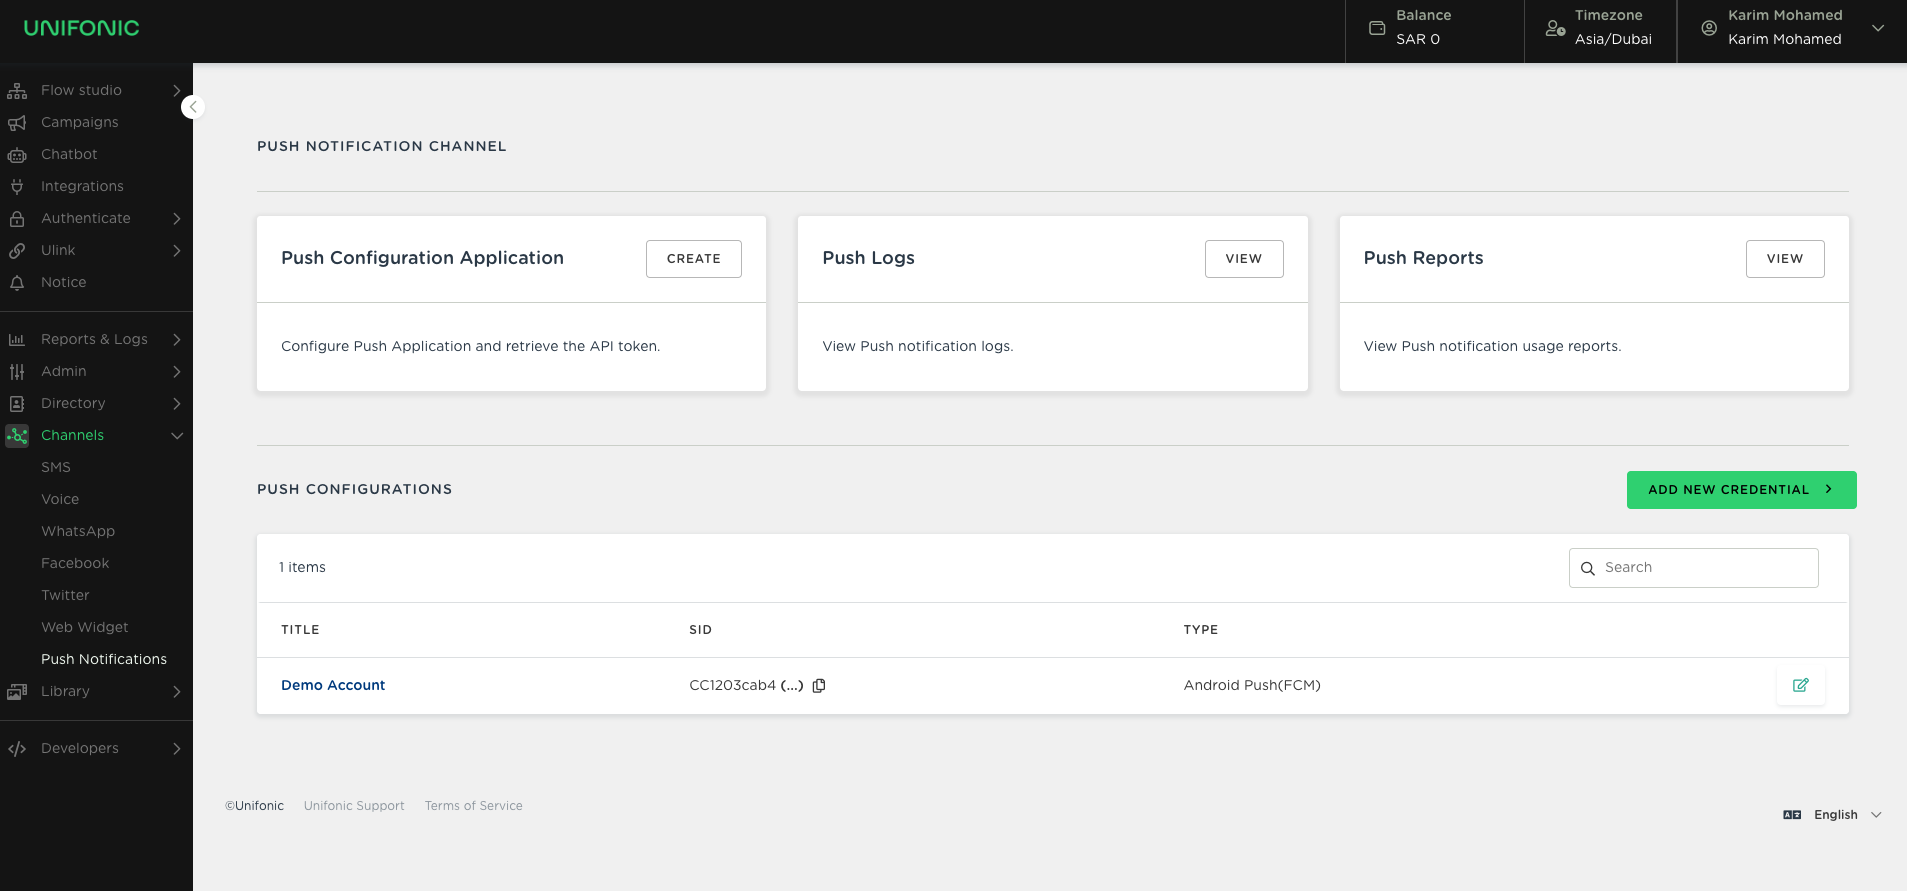Screen dimensions: 1907x891
Task: Collapse the sidebar with the arrow button
Action: 193,107
